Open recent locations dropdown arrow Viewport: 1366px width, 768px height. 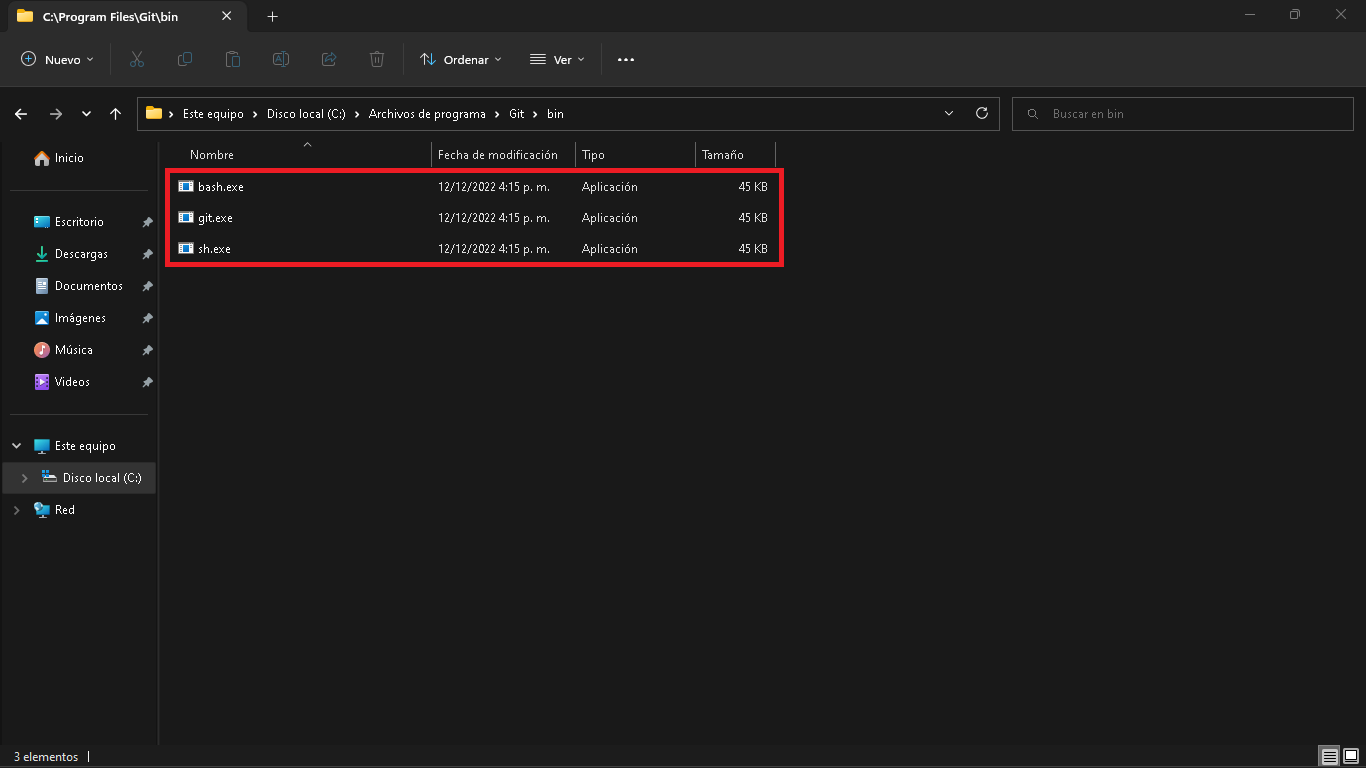click(x=86, y=114)
